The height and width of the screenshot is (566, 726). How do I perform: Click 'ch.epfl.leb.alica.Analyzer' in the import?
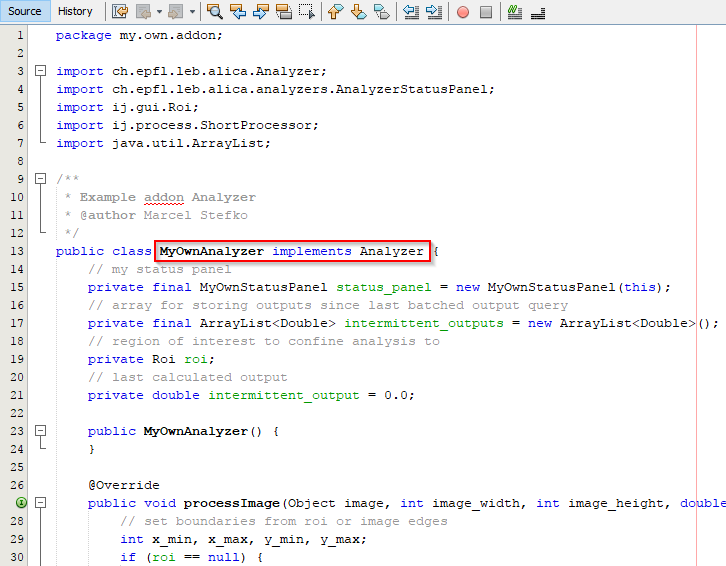(216, 71)
